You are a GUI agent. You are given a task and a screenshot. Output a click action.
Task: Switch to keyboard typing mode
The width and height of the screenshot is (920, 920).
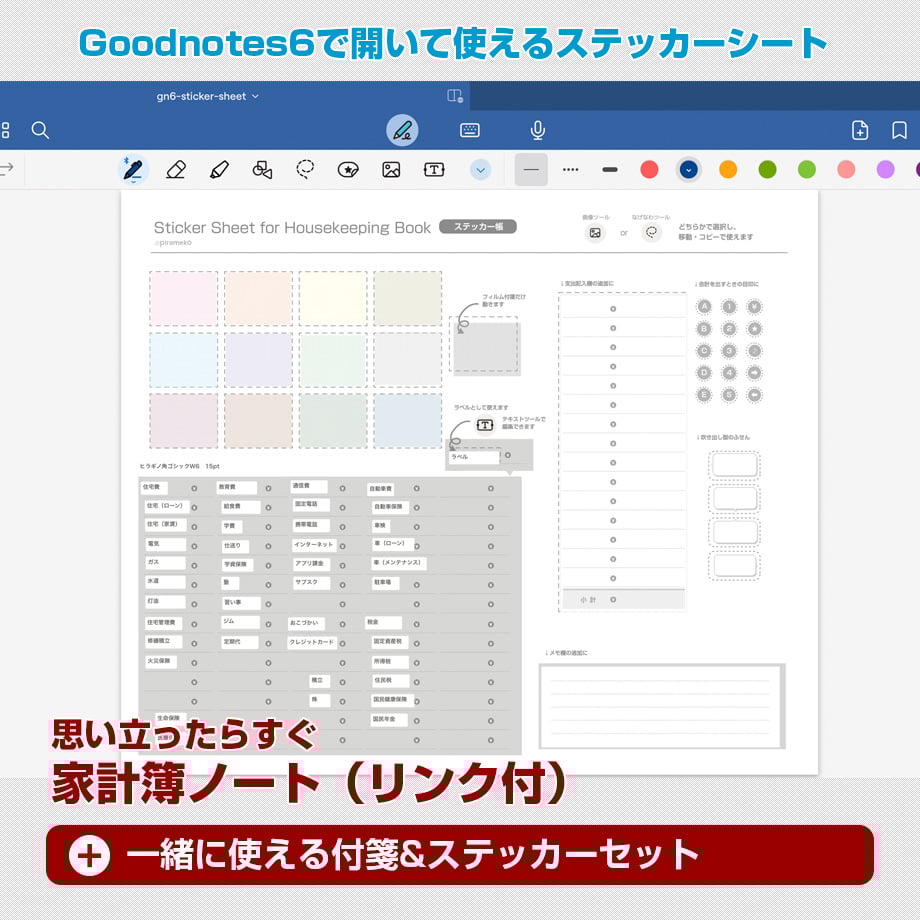click(x=470, y=130)
